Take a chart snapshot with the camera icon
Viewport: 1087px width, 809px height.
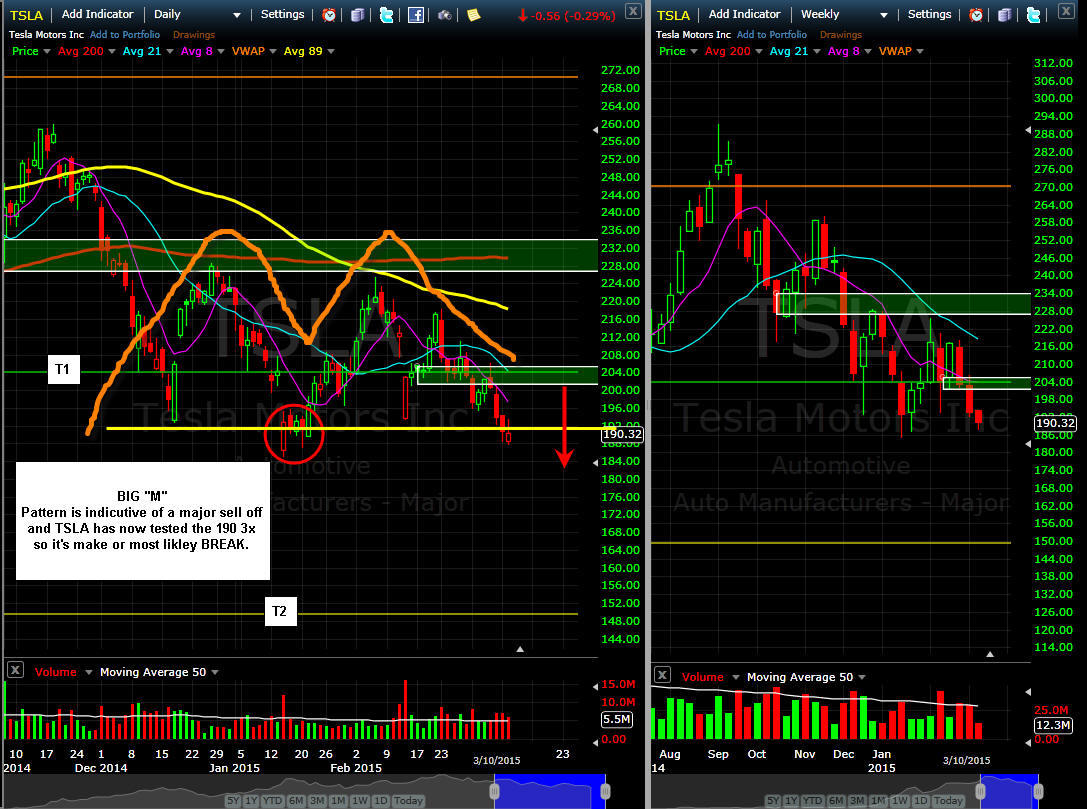pyautogui.click(x=443, y=15)
